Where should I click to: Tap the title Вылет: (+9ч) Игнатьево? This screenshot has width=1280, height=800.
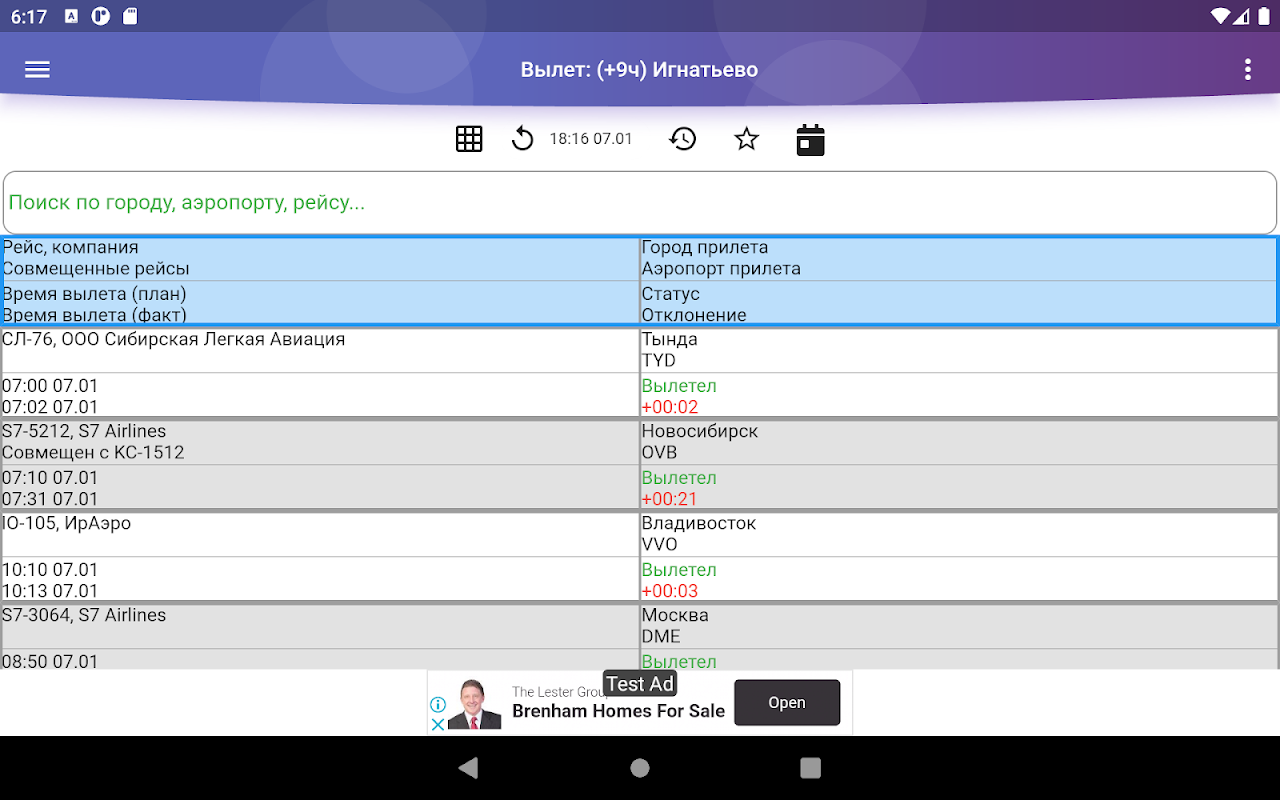pyautogui.click(x=639, y=70)
